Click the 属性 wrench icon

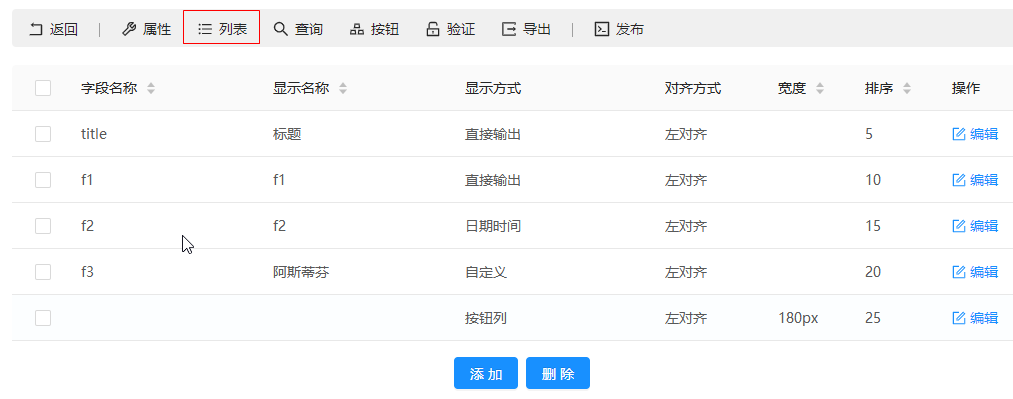[129, 29]
